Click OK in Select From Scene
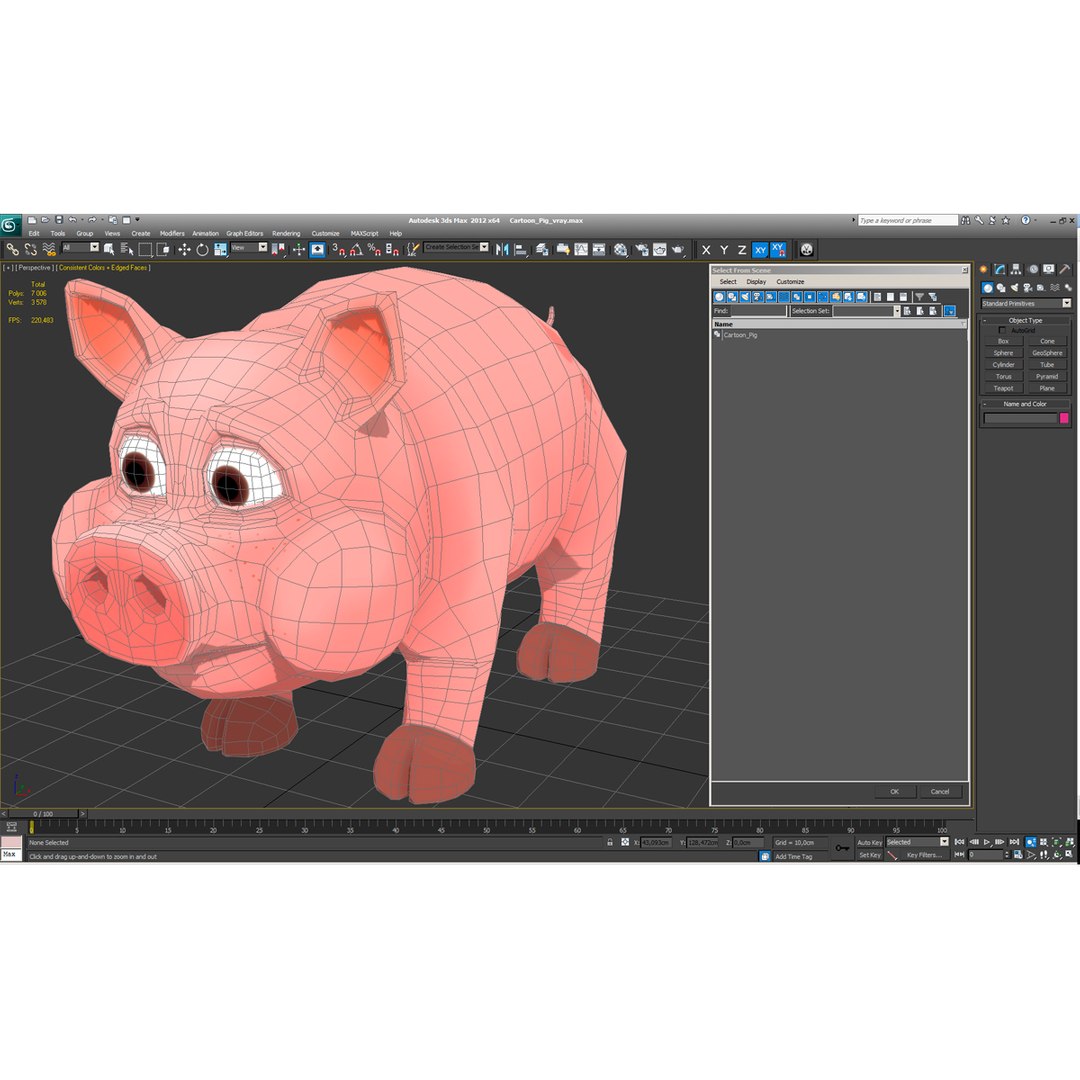 895,791
